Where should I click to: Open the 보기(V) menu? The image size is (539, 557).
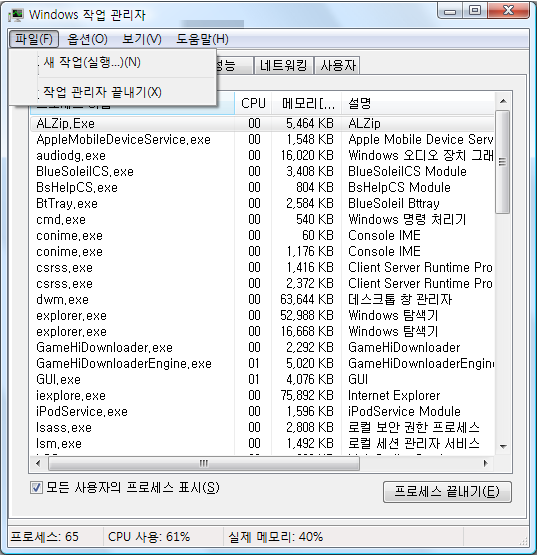(x=141, y=39)
